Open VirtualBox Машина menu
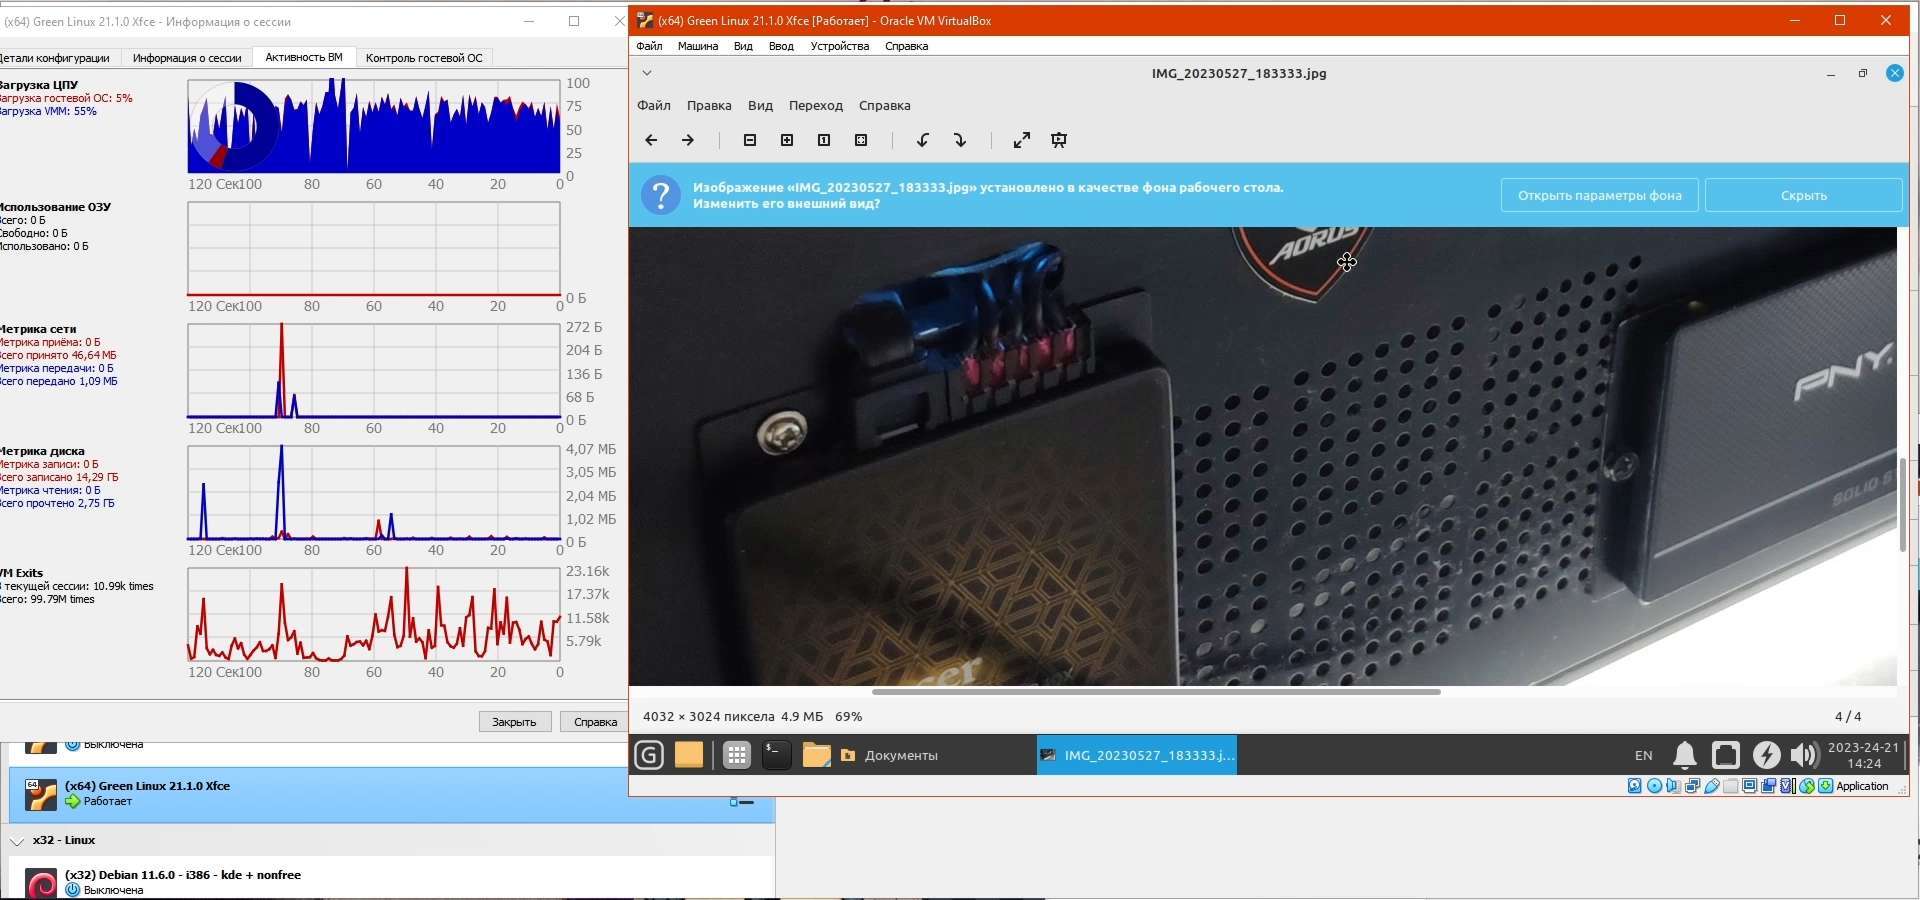Image resolution: width=1920 pixels, height=900 pixels. tap(698, 46)
